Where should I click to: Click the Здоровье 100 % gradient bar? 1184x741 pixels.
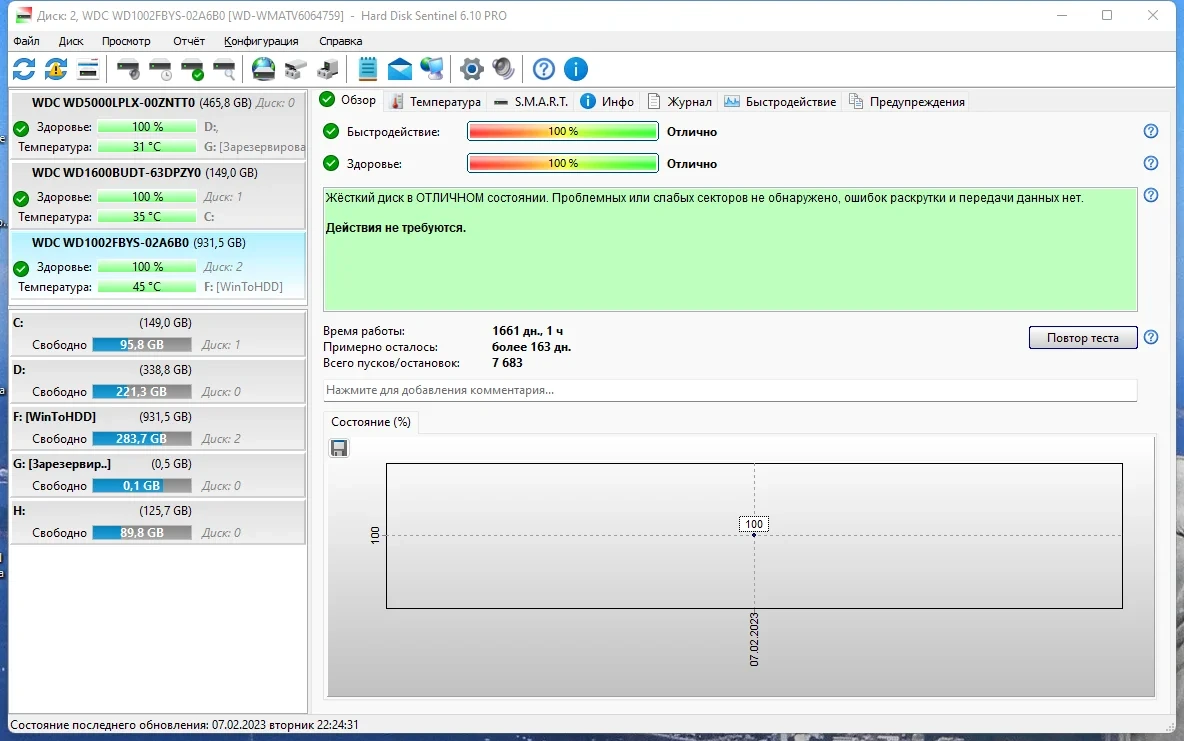pyautogui.click(x=563, y=163)
